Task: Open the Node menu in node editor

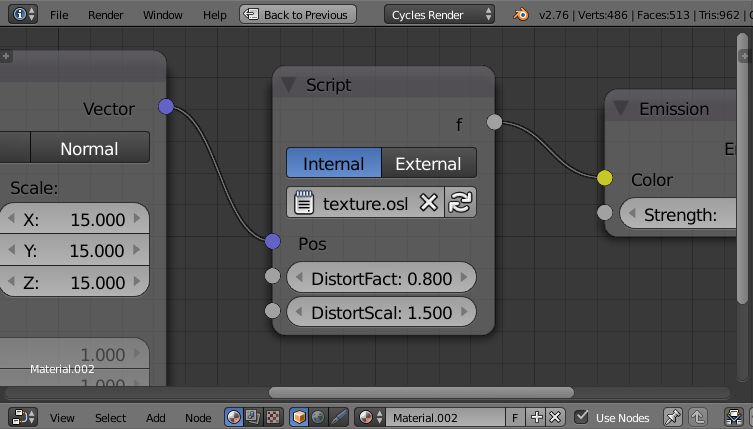Action: coord(198,417)
